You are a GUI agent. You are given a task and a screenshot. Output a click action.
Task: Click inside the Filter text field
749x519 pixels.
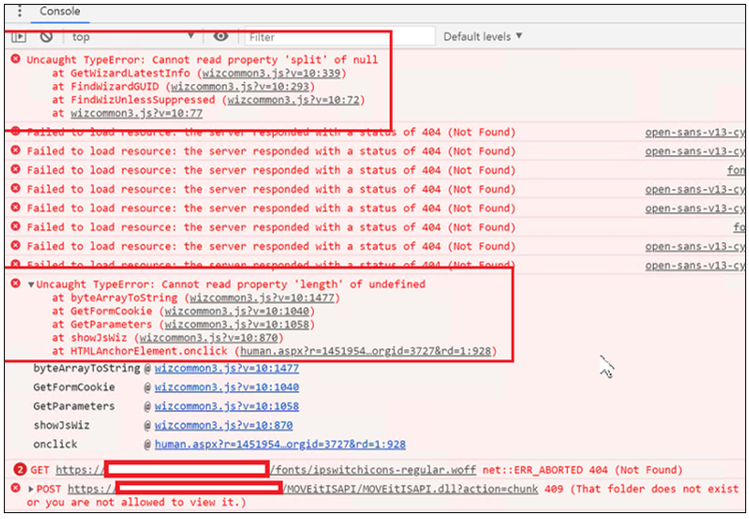tap(338, 37)
